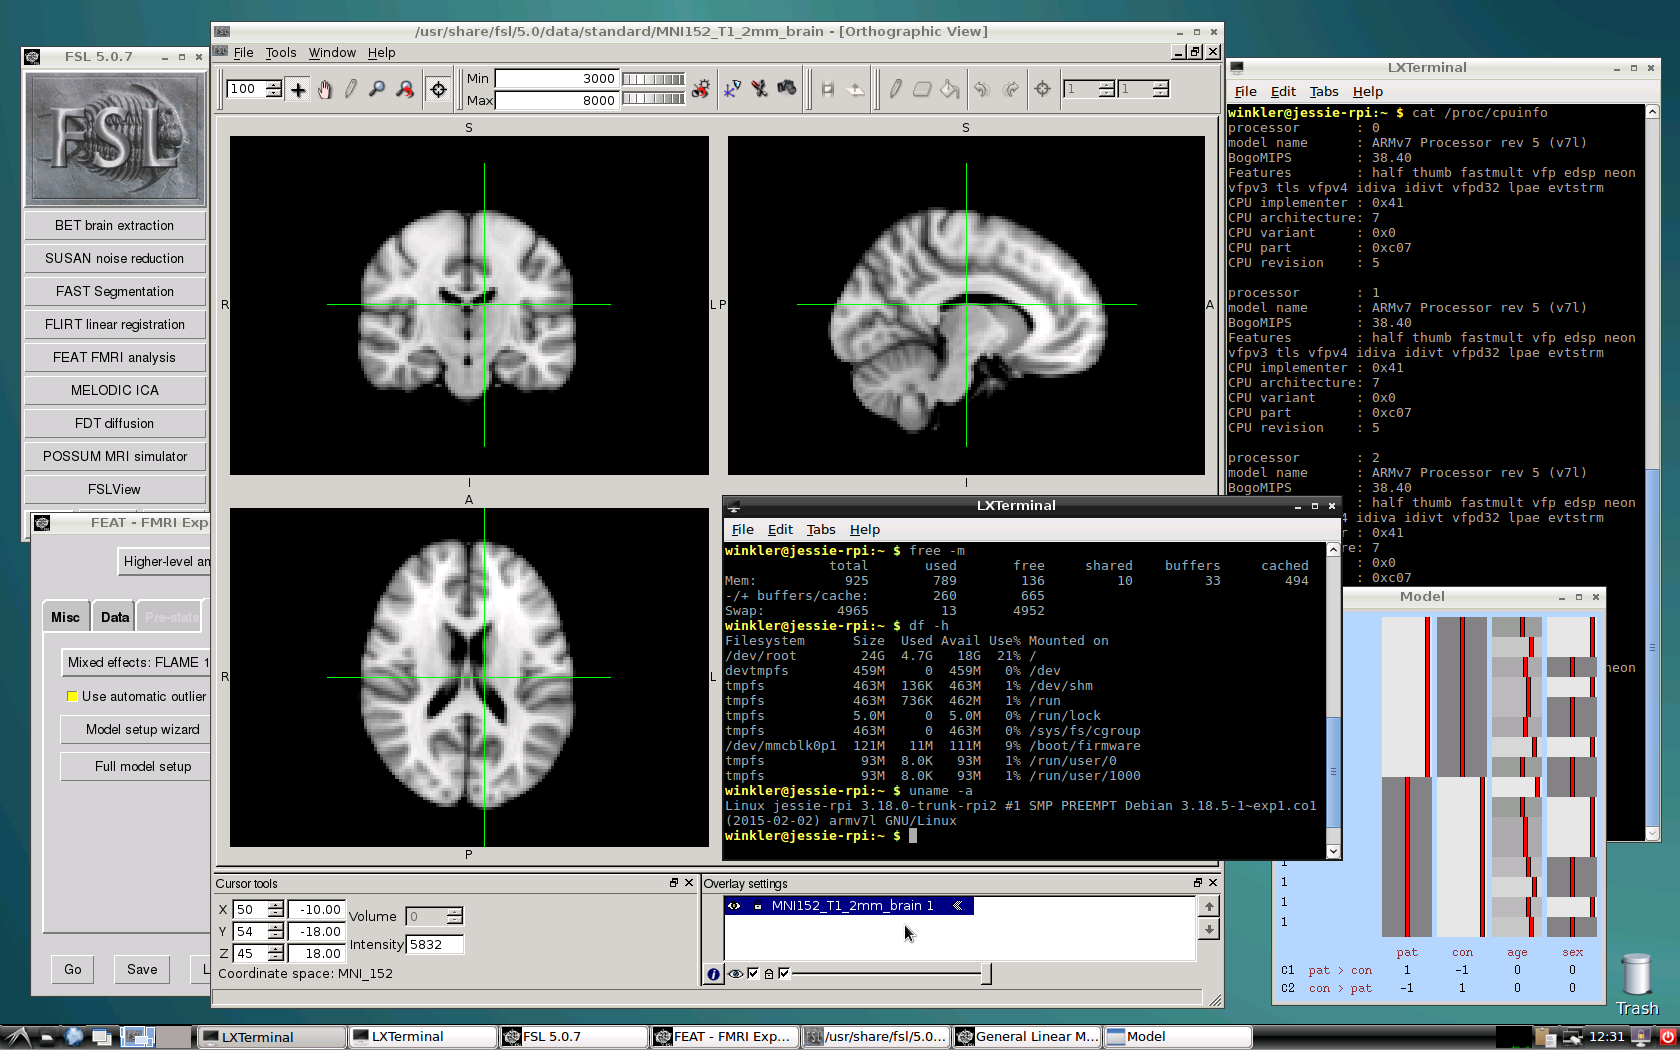Switch to the Misc tab in FEAT
Image resolution: width=1680 pixels, height=1050 pixels.
pos(65,617)
